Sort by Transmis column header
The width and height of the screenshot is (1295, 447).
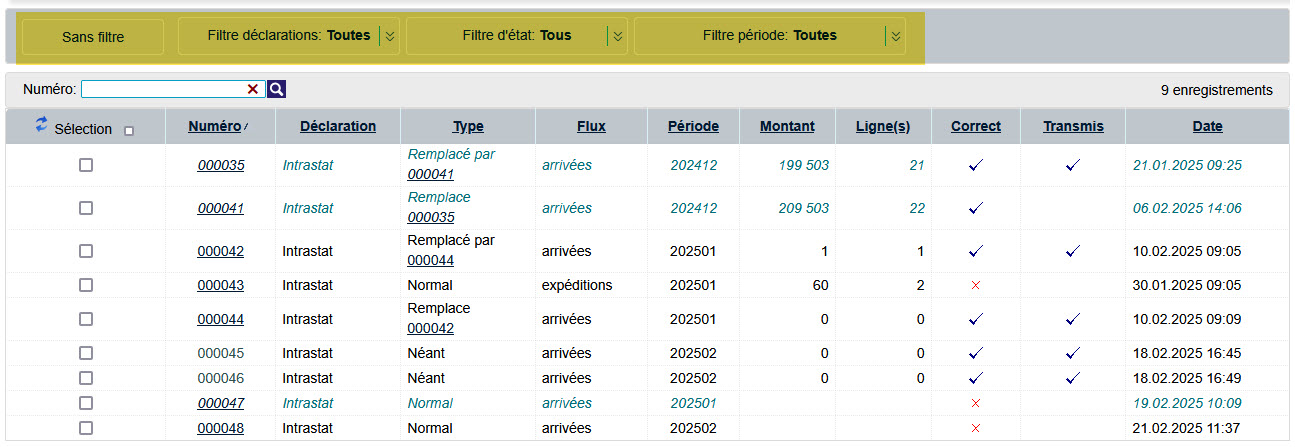click(1073, 126)
